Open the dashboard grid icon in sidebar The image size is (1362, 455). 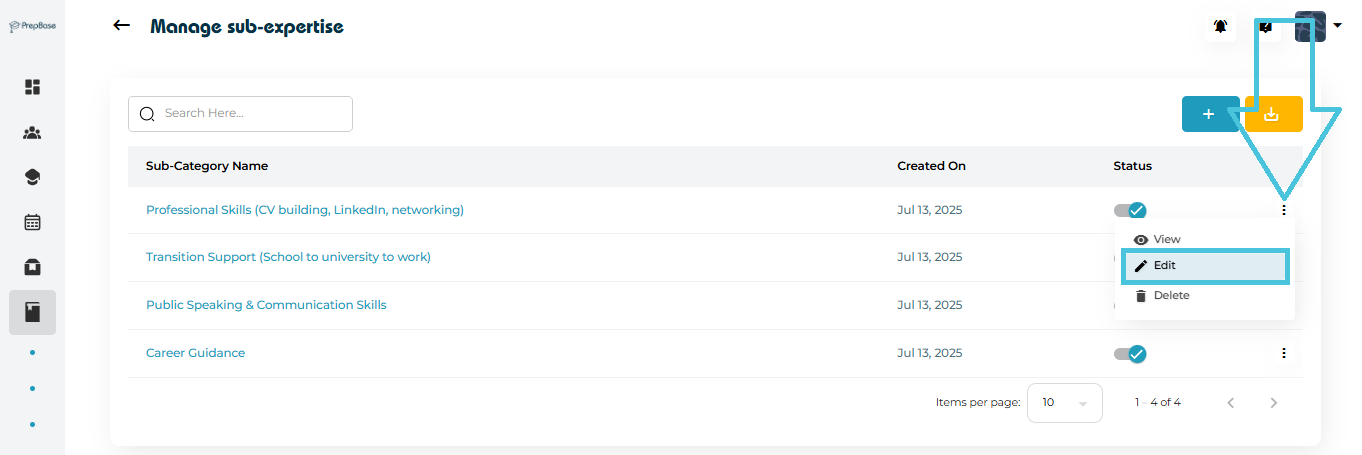point(32,87)
